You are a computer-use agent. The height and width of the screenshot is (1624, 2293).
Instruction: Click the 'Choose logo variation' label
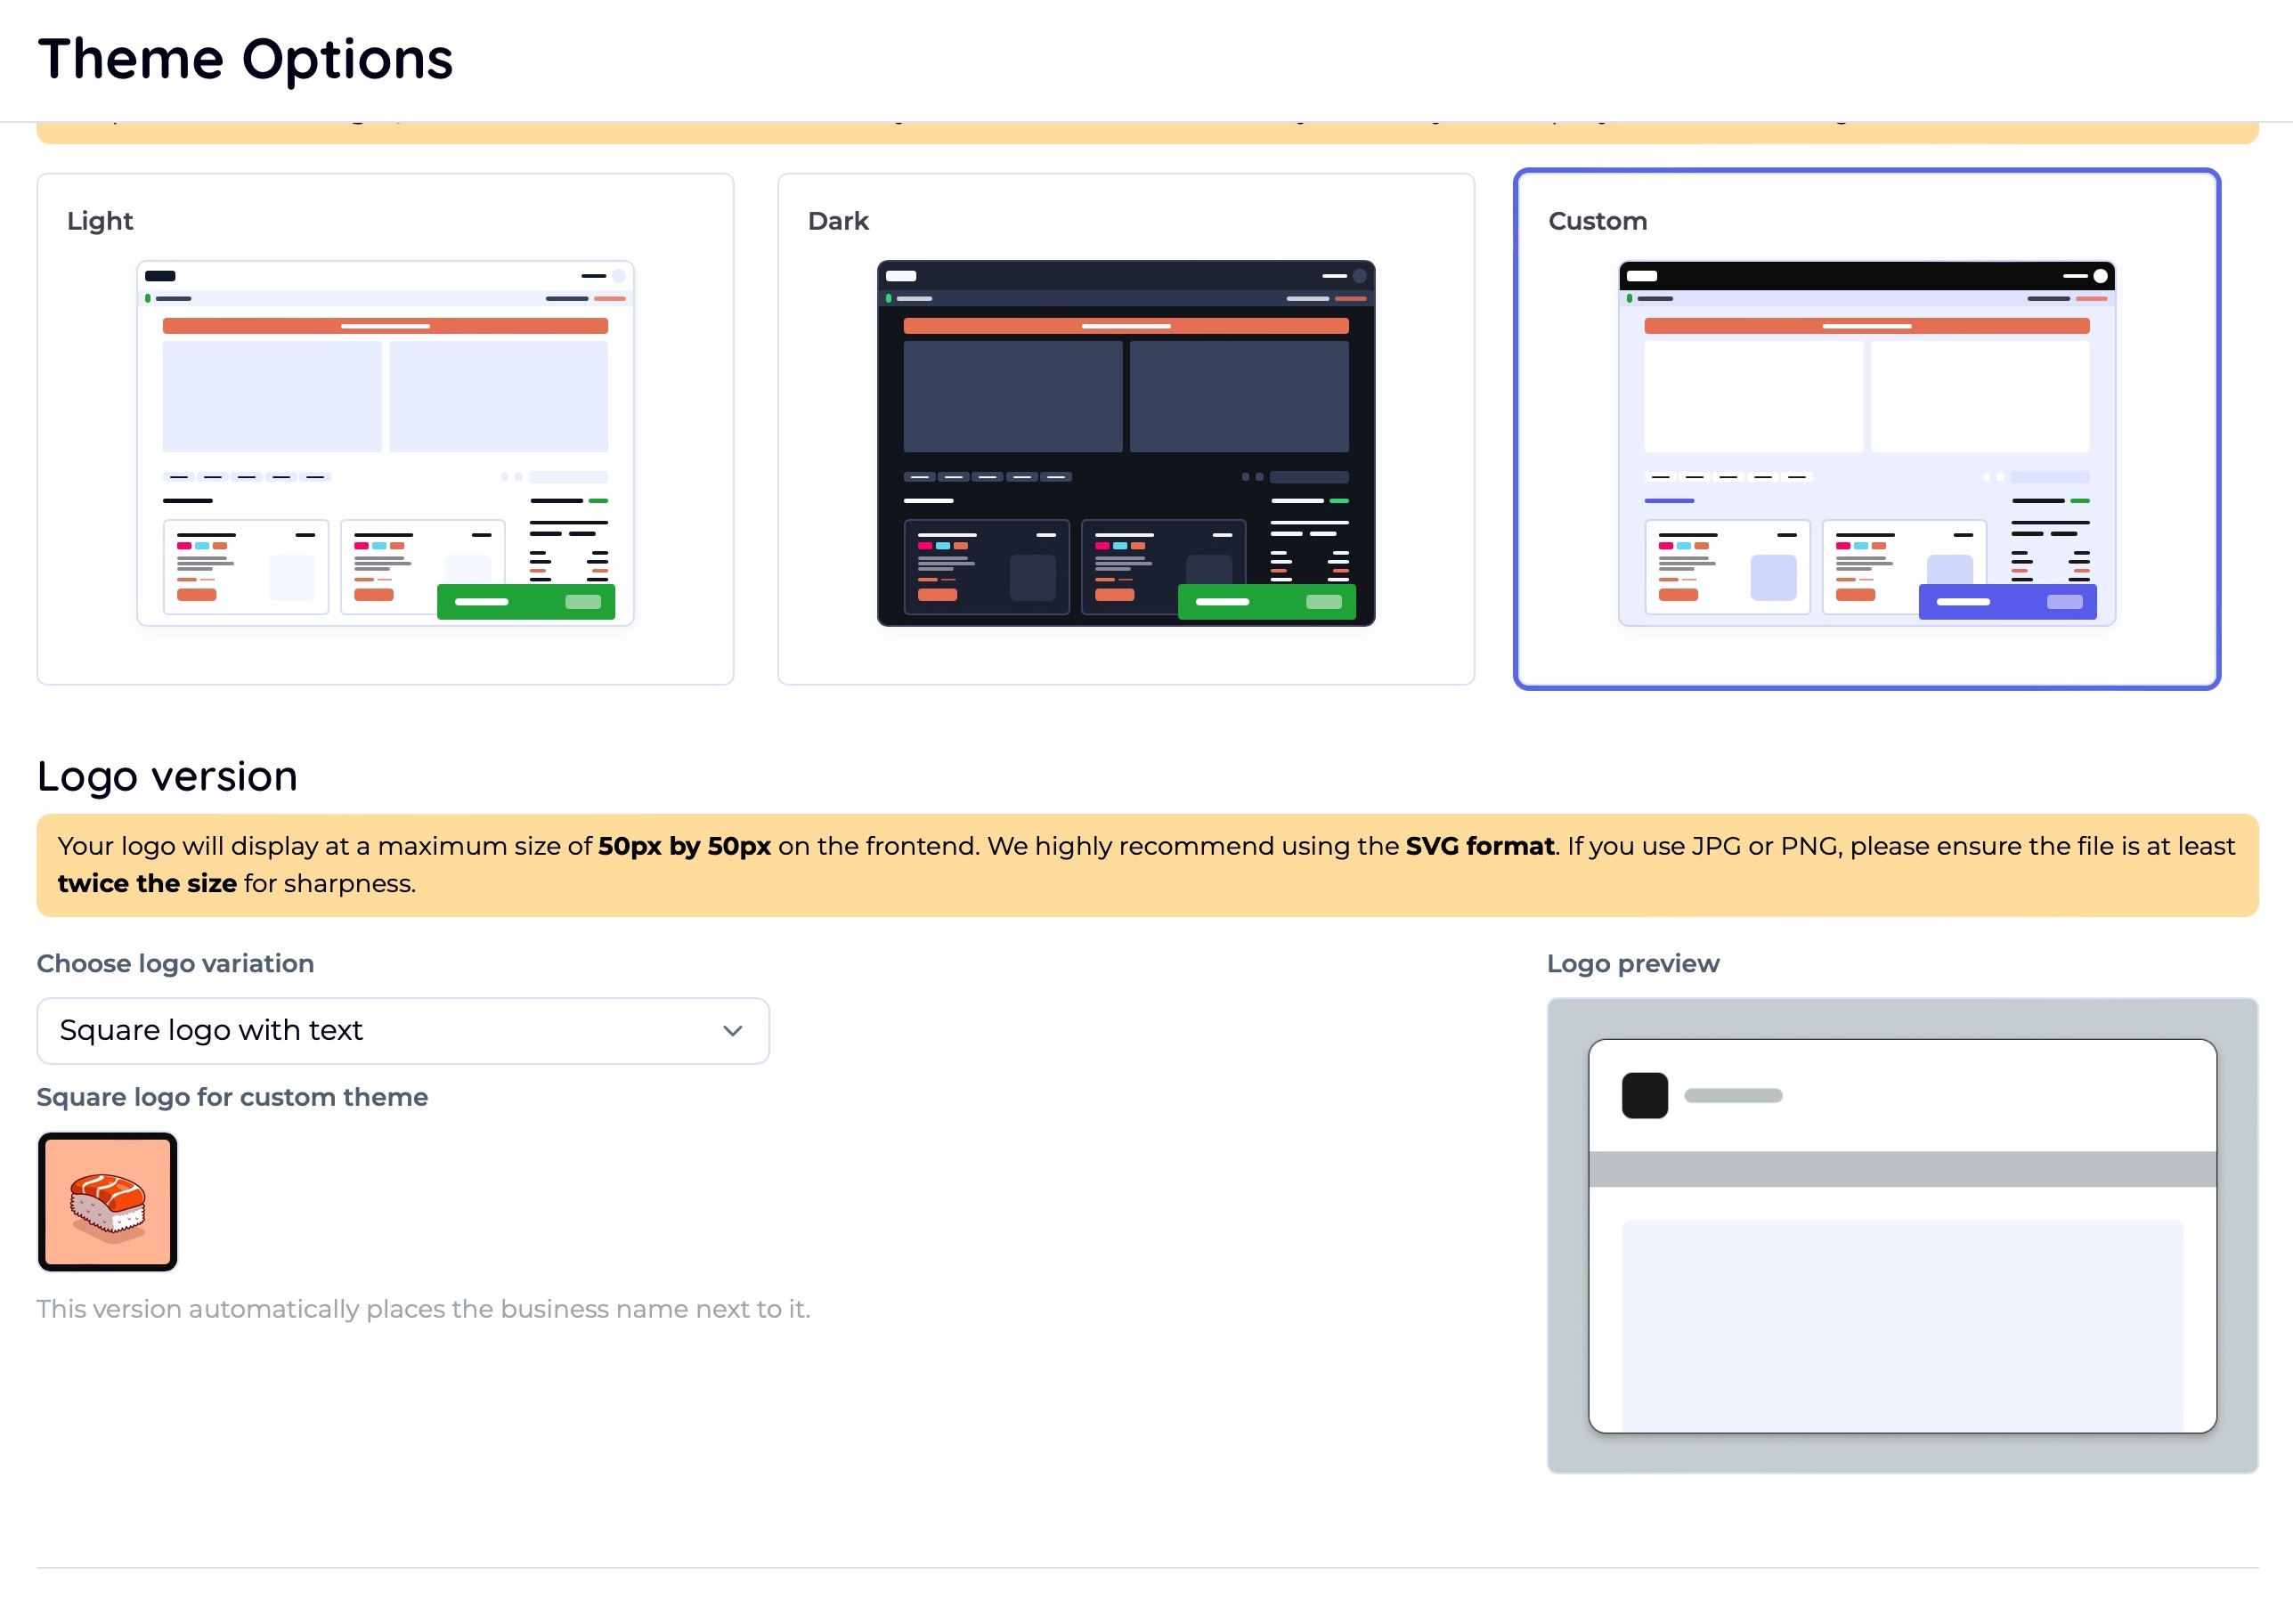[x=175, y=963]
